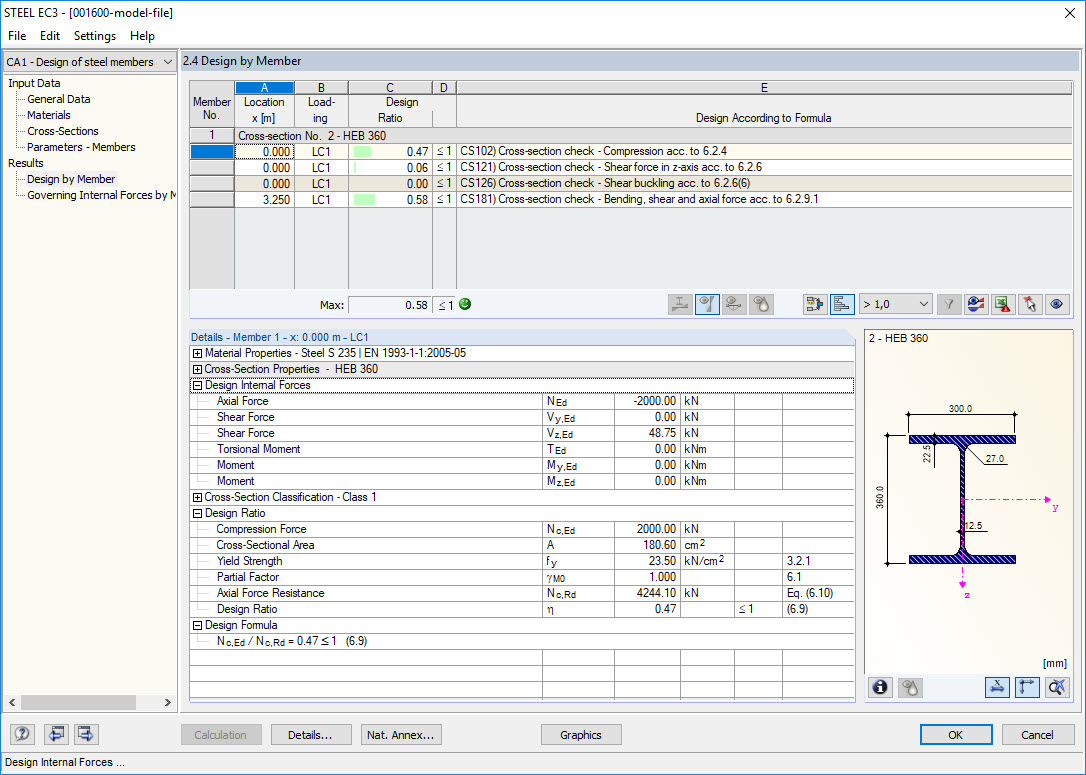
Task: Click the help question mark icon
Action: click(21, 734)
